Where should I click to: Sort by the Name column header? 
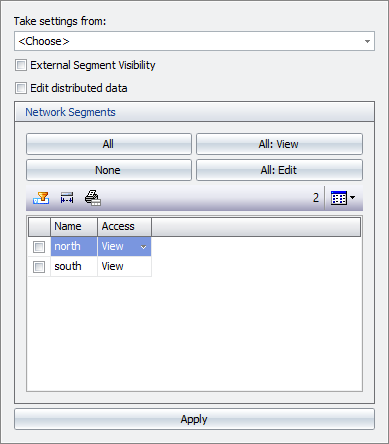[74, 227]
